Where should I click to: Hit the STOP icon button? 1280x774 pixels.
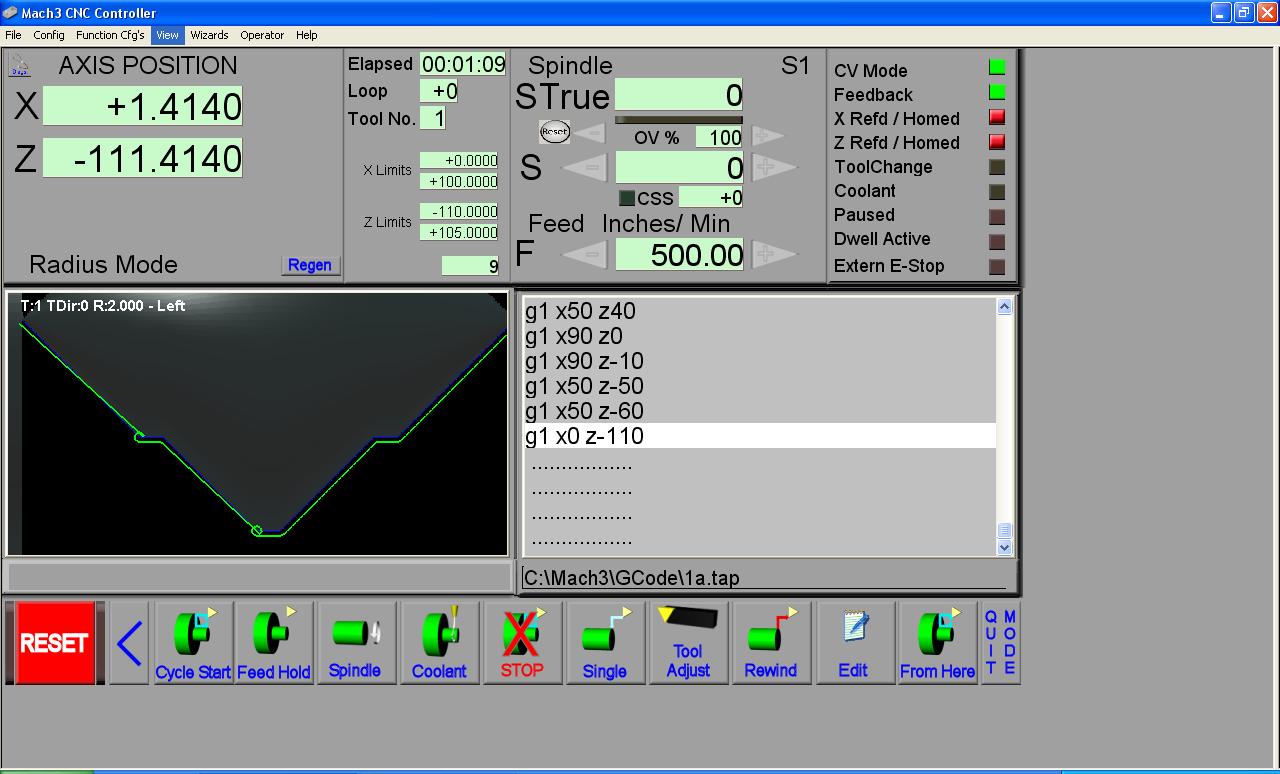click(x=522, y=642)
